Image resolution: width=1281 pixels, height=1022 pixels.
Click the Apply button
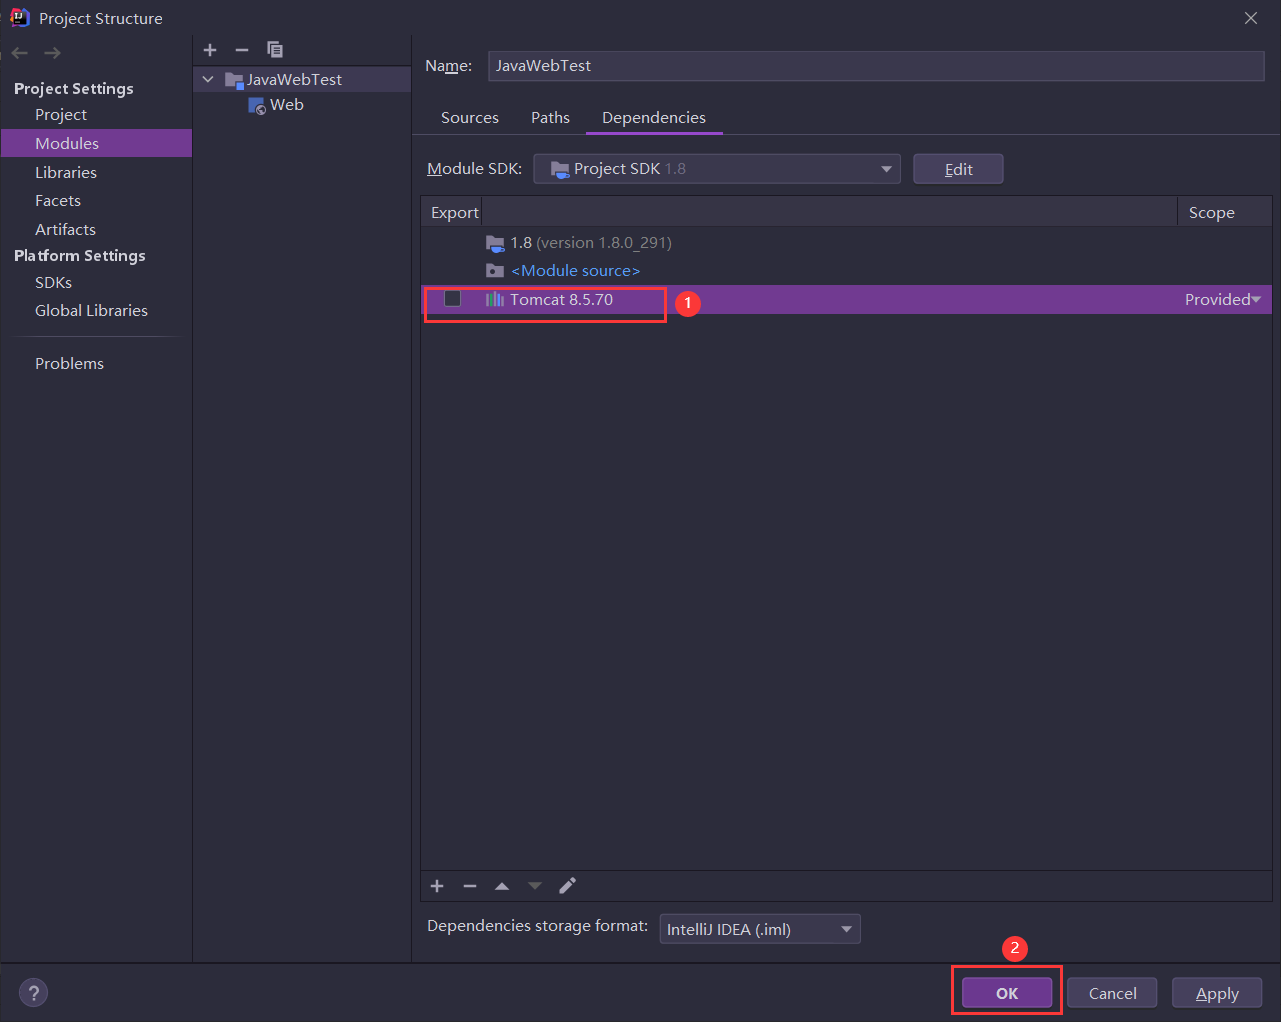point(1217,993)
